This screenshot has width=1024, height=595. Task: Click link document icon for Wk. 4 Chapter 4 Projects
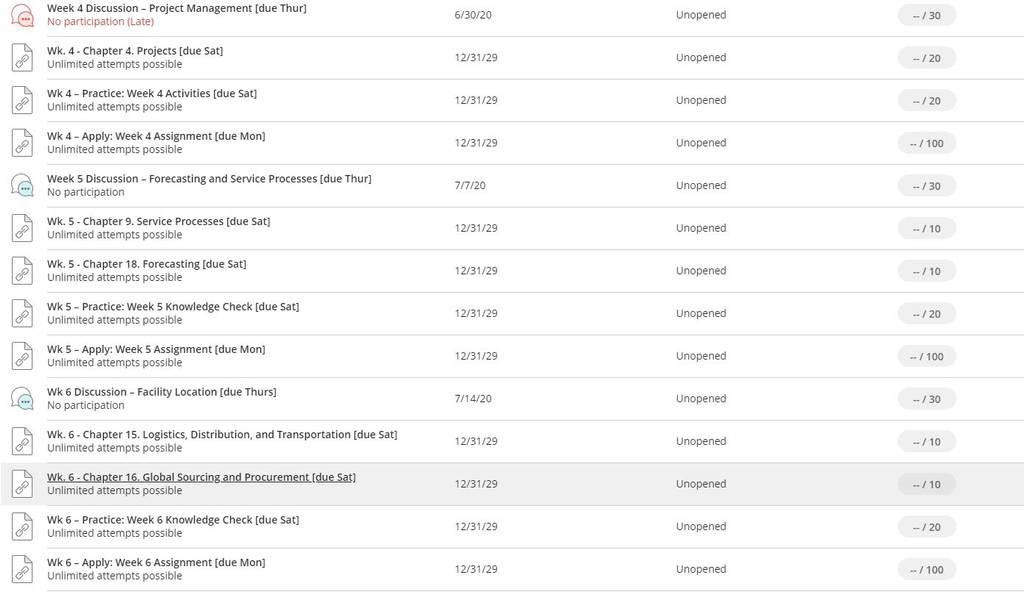(x=22, y=57)
